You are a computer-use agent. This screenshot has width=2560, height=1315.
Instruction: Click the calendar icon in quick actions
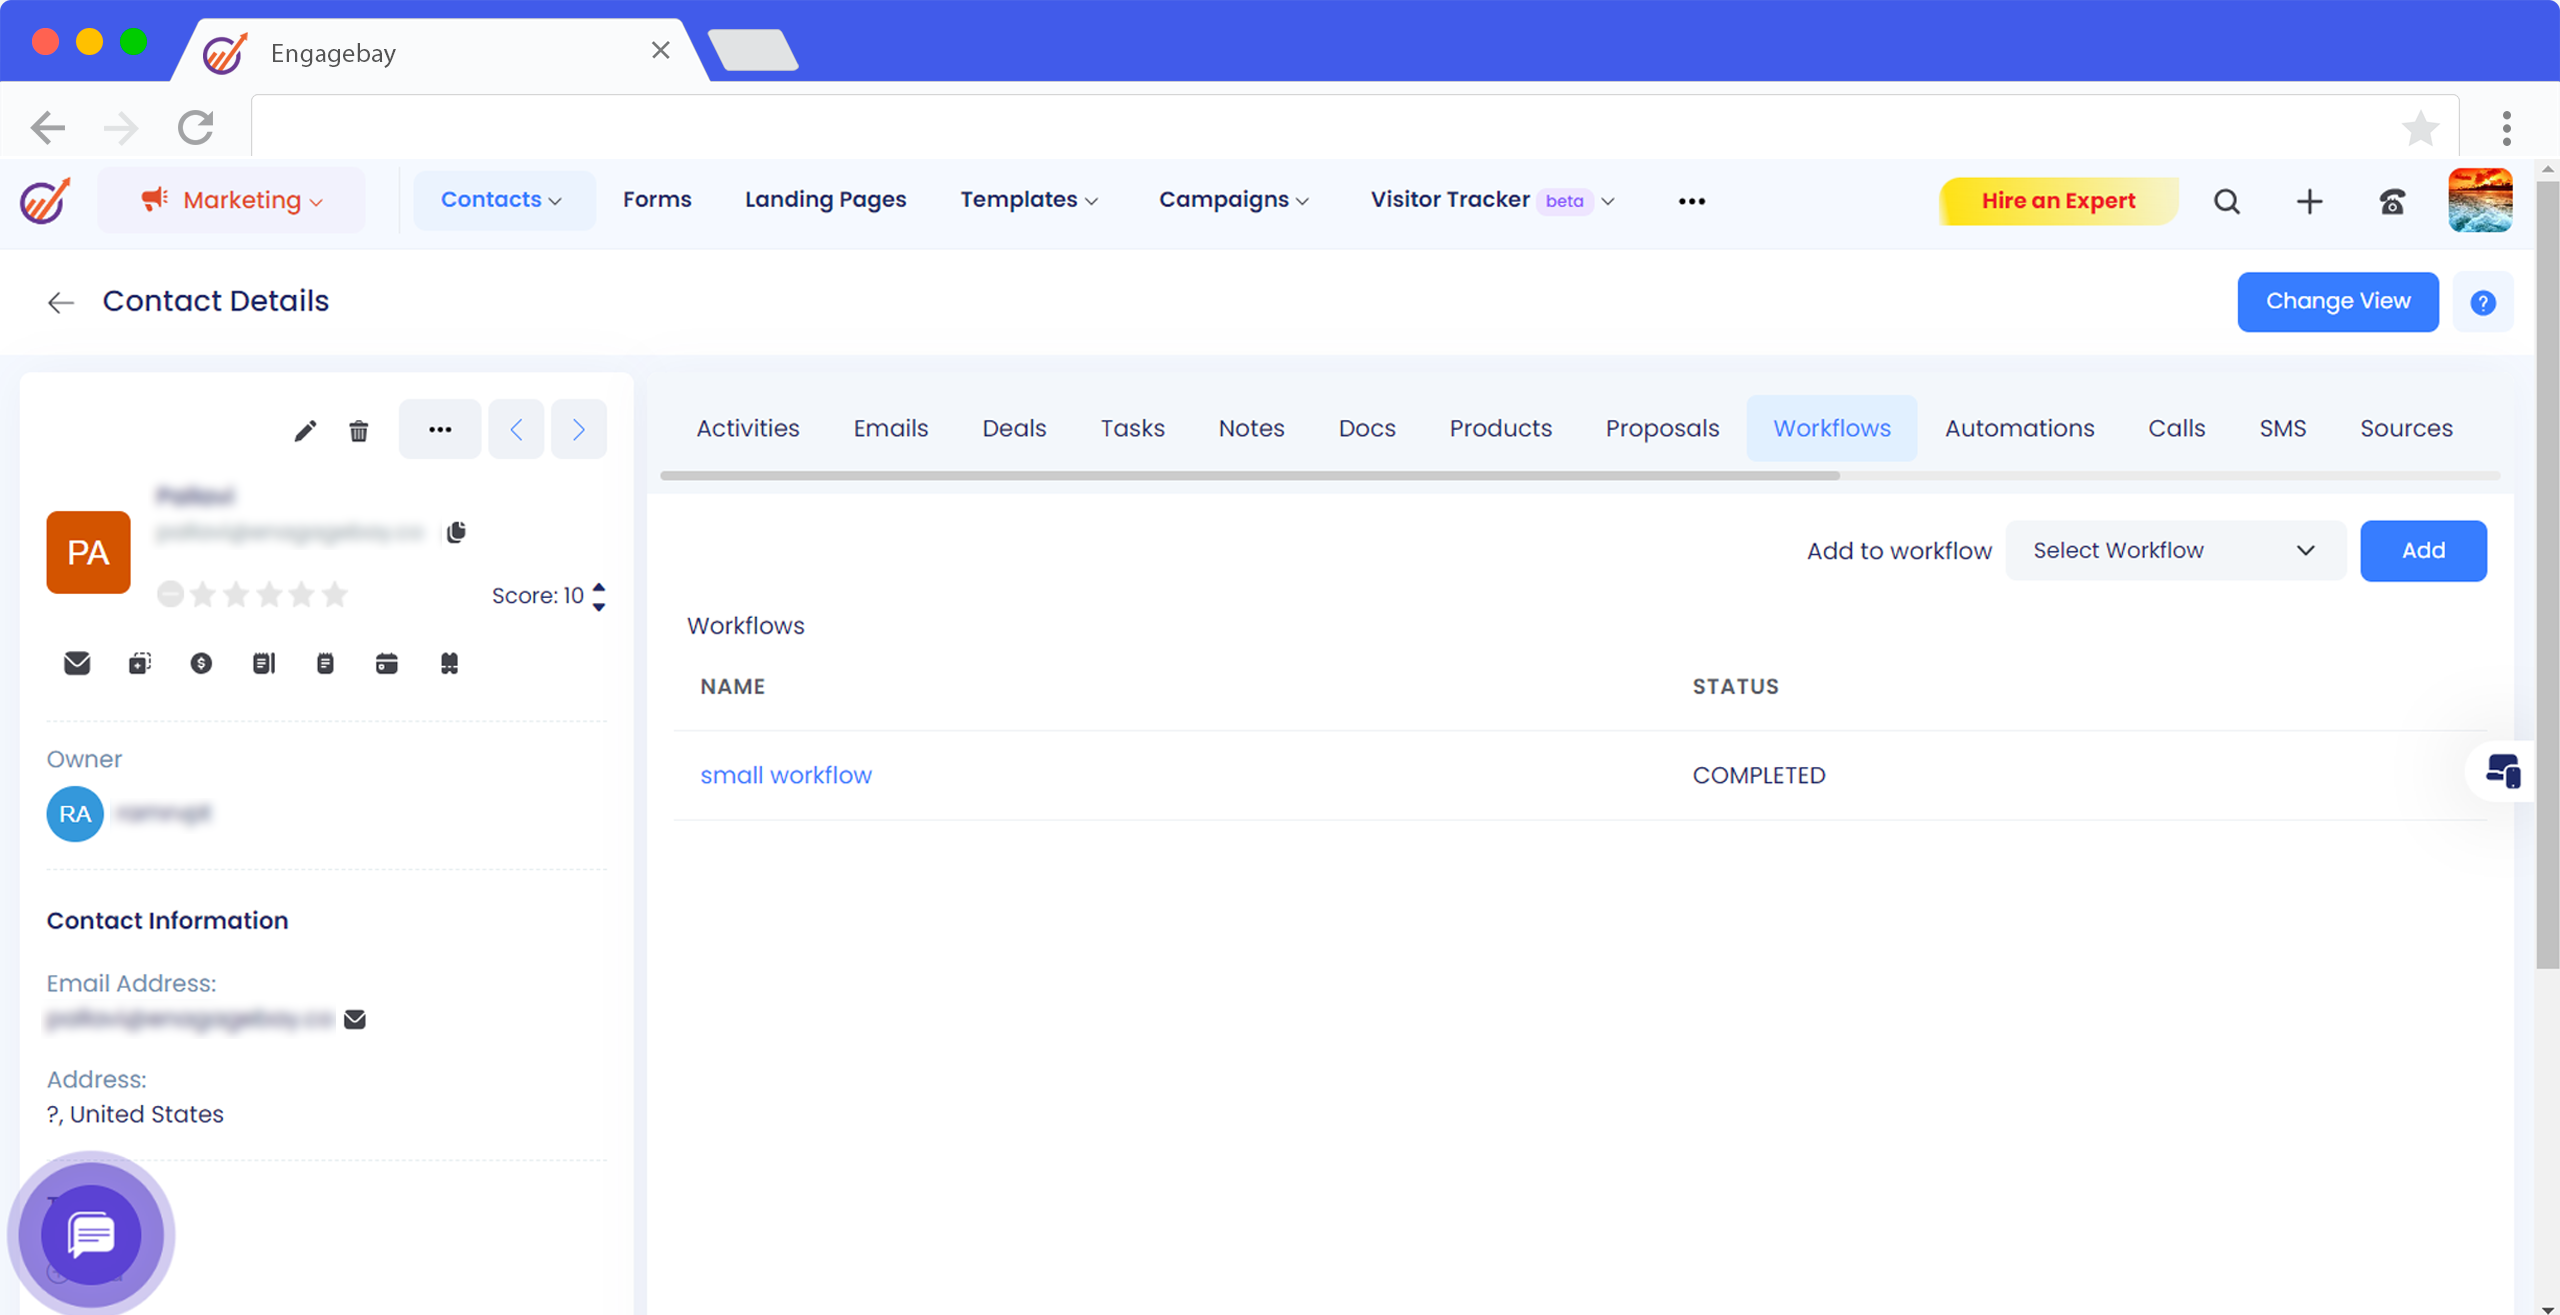387,663
